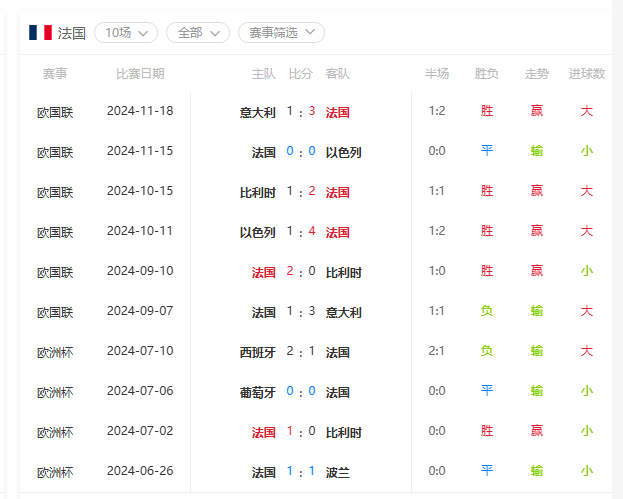Click 法国 away team in 2024-07-10 row

tap(337, 352)
